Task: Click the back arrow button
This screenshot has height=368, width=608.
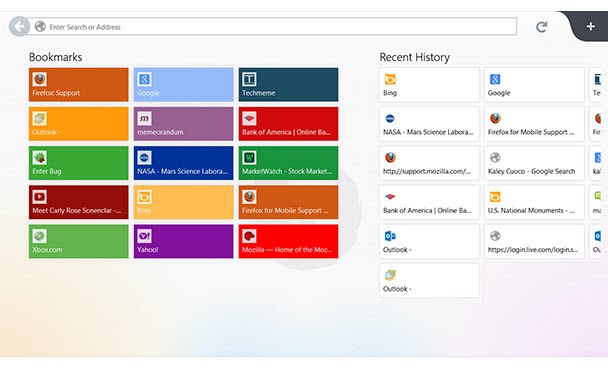Action: click(19, 27)
